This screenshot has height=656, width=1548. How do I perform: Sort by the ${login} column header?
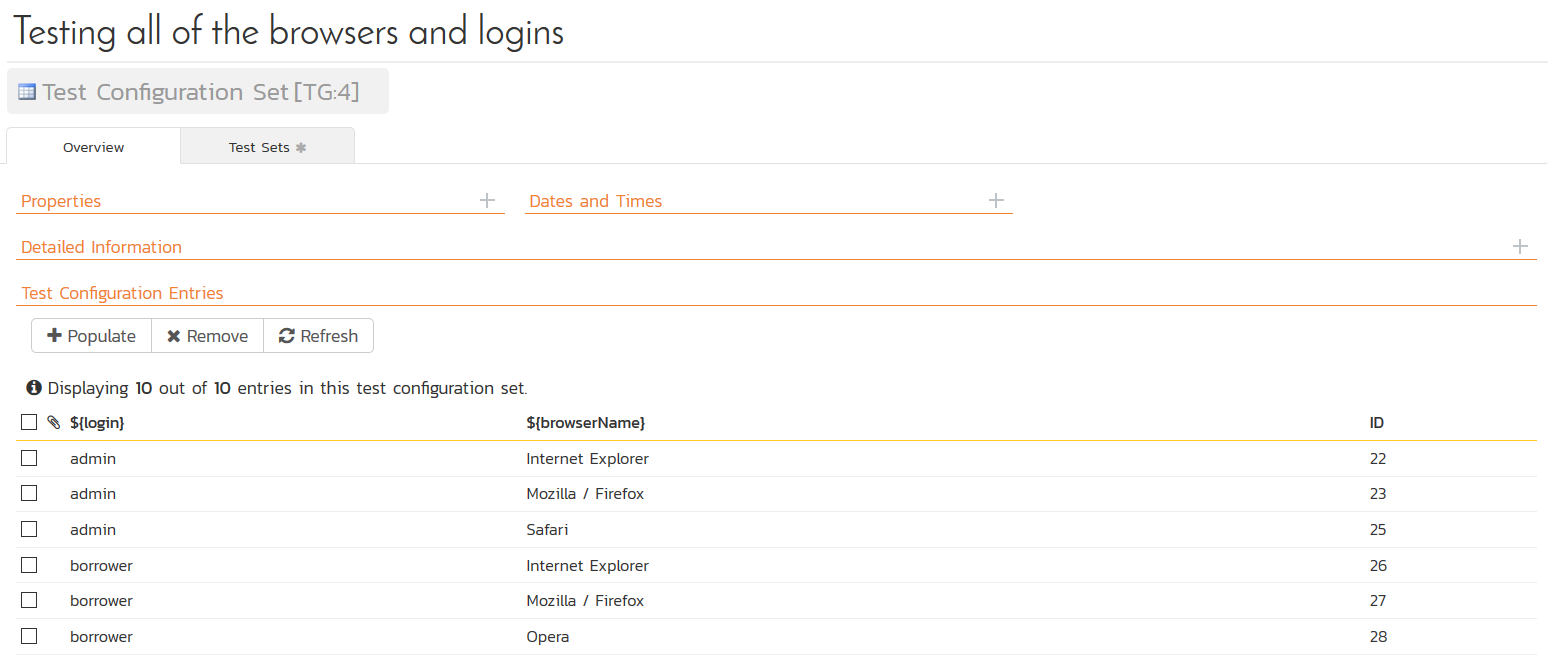[x=97, y=423]
